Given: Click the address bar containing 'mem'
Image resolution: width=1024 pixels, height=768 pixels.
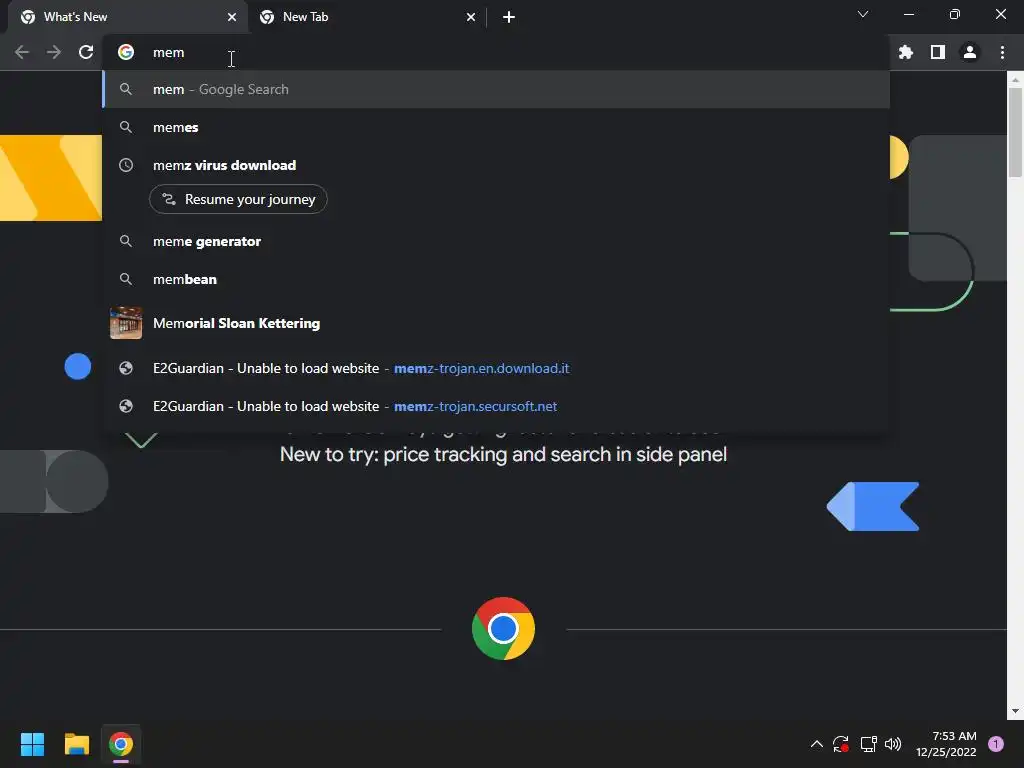Looking at the screenshot, I should (x=496, y=52).
